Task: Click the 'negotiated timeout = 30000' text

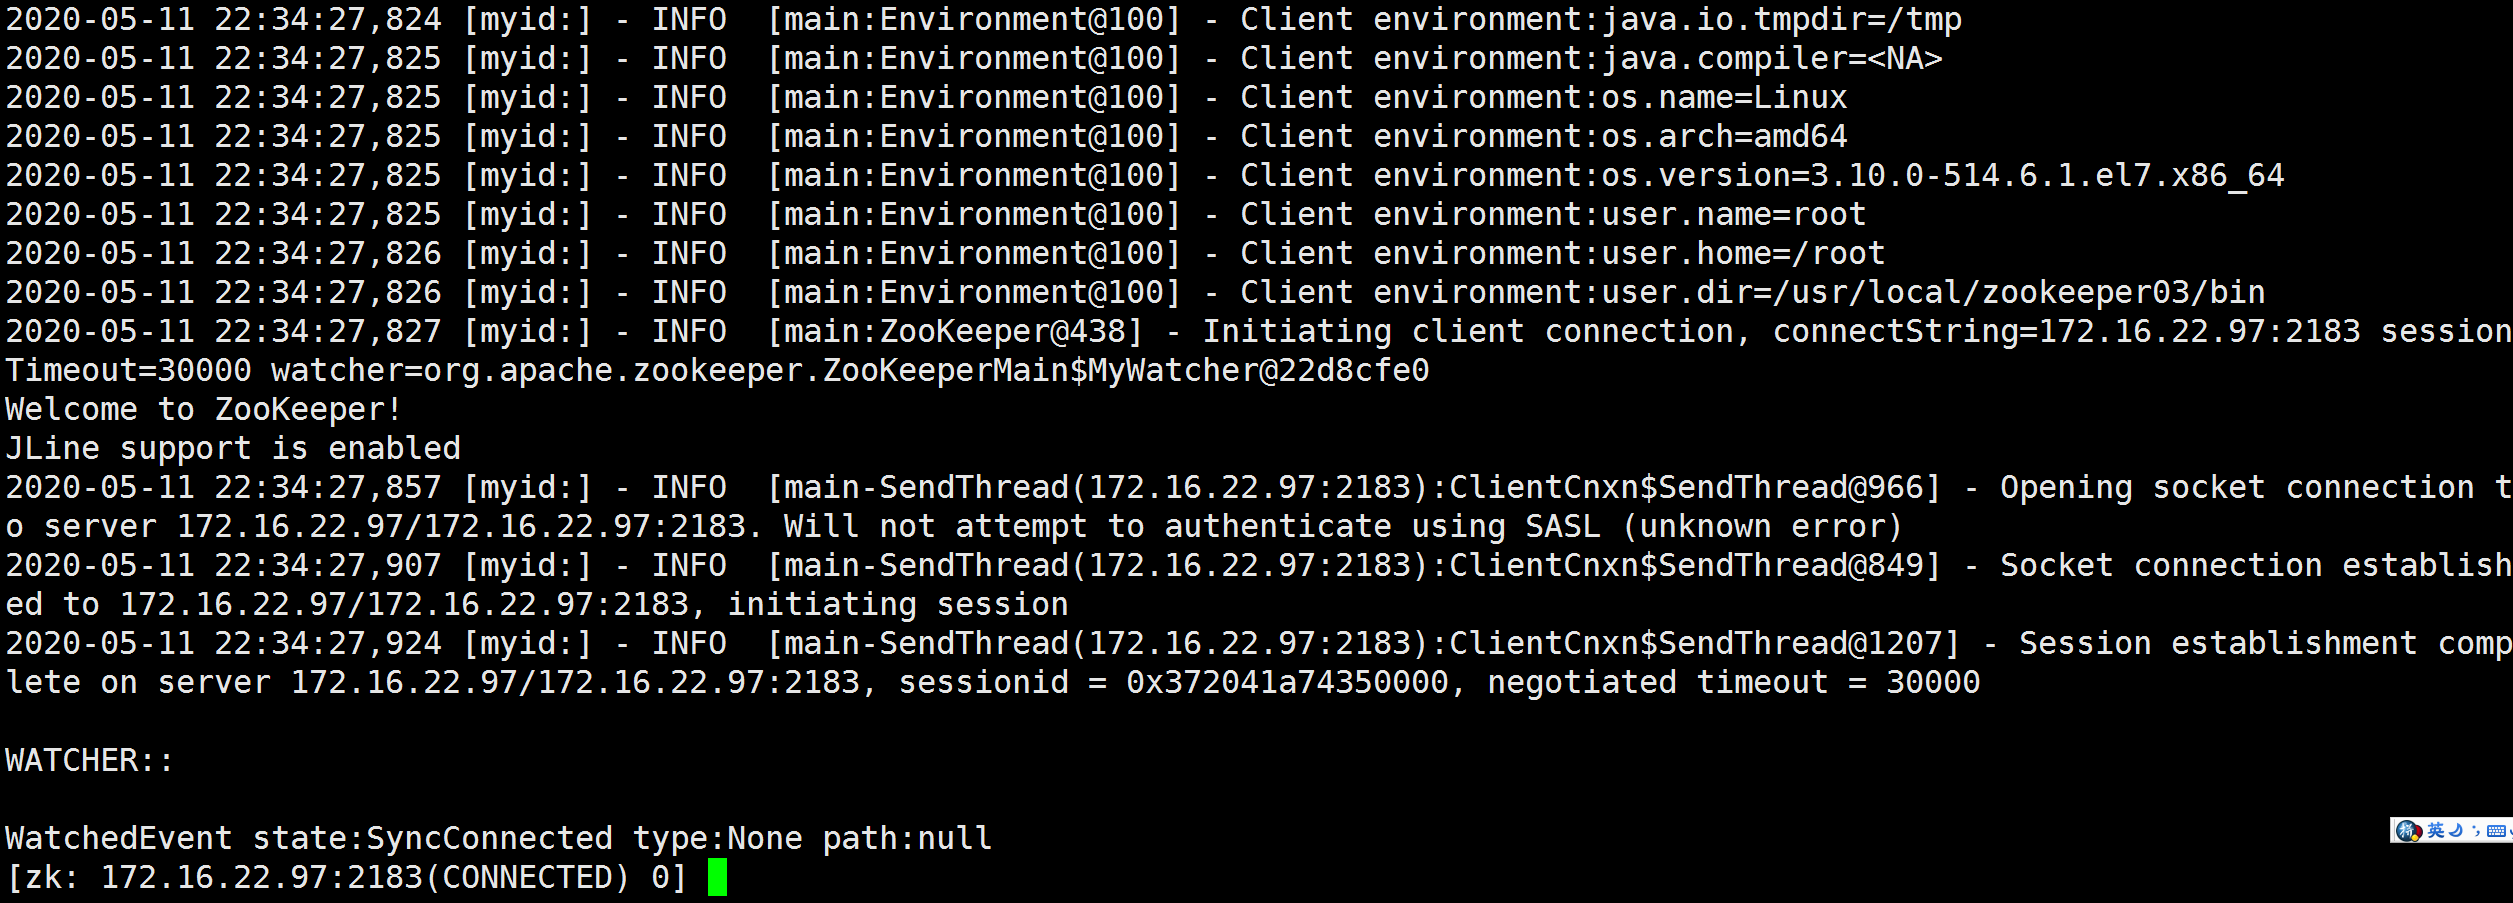Action: 1733,682
